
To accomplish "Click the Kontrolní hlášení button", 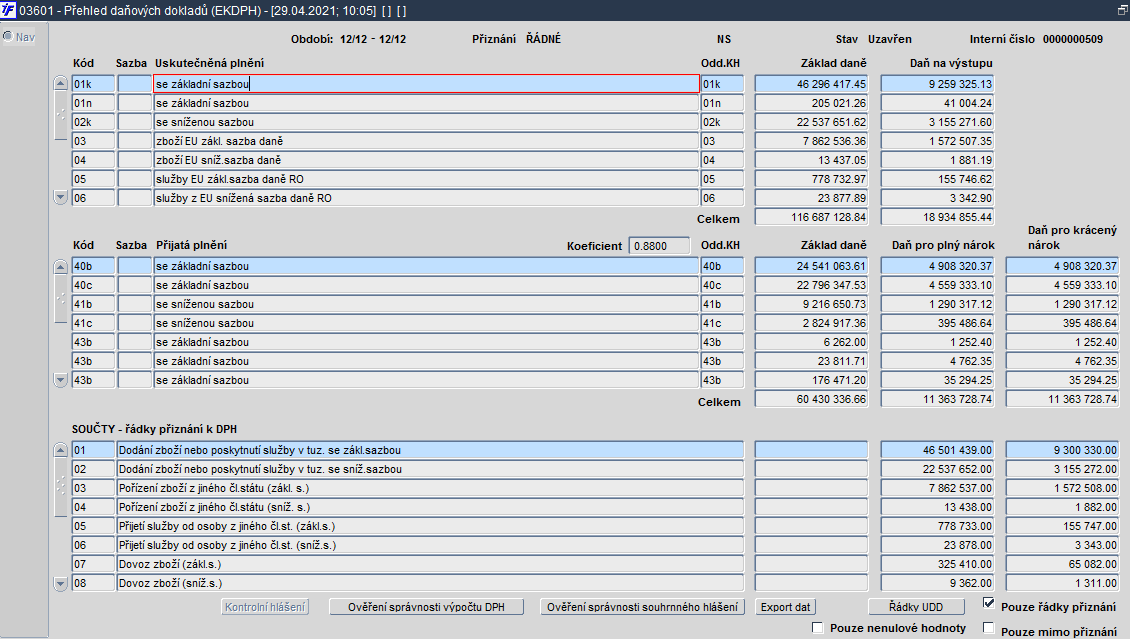I will point(265,607).
